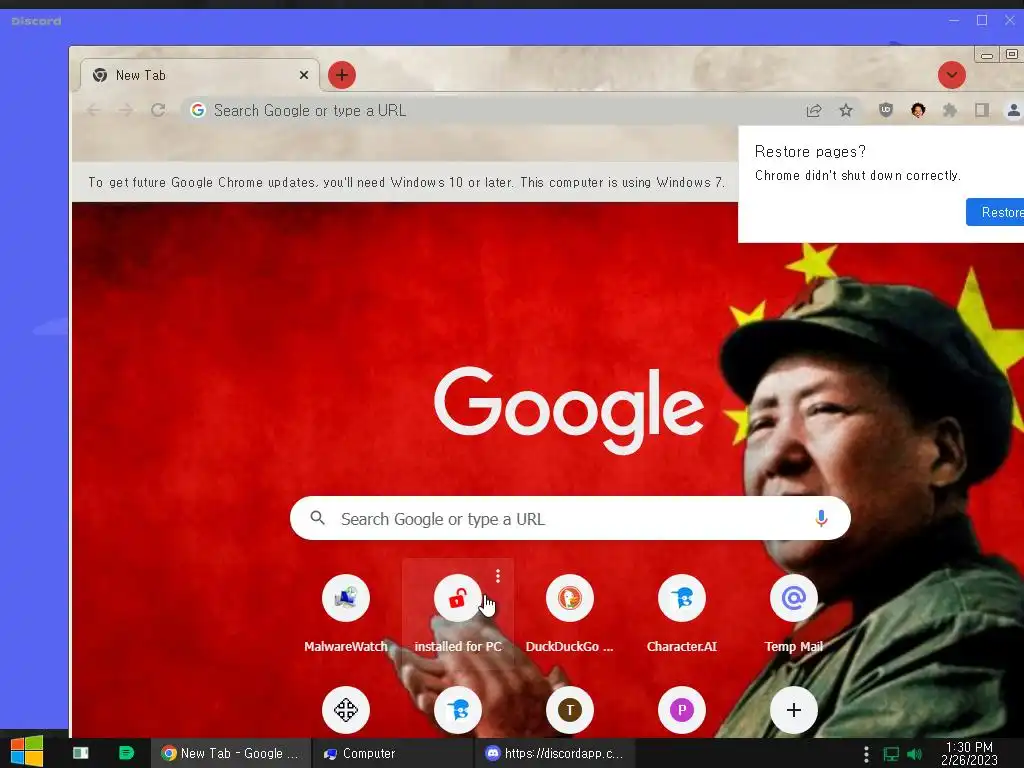The height and width of the screenshot is (768, 1024).
Task: Open the Windows Start button
Action: (27, 752)
